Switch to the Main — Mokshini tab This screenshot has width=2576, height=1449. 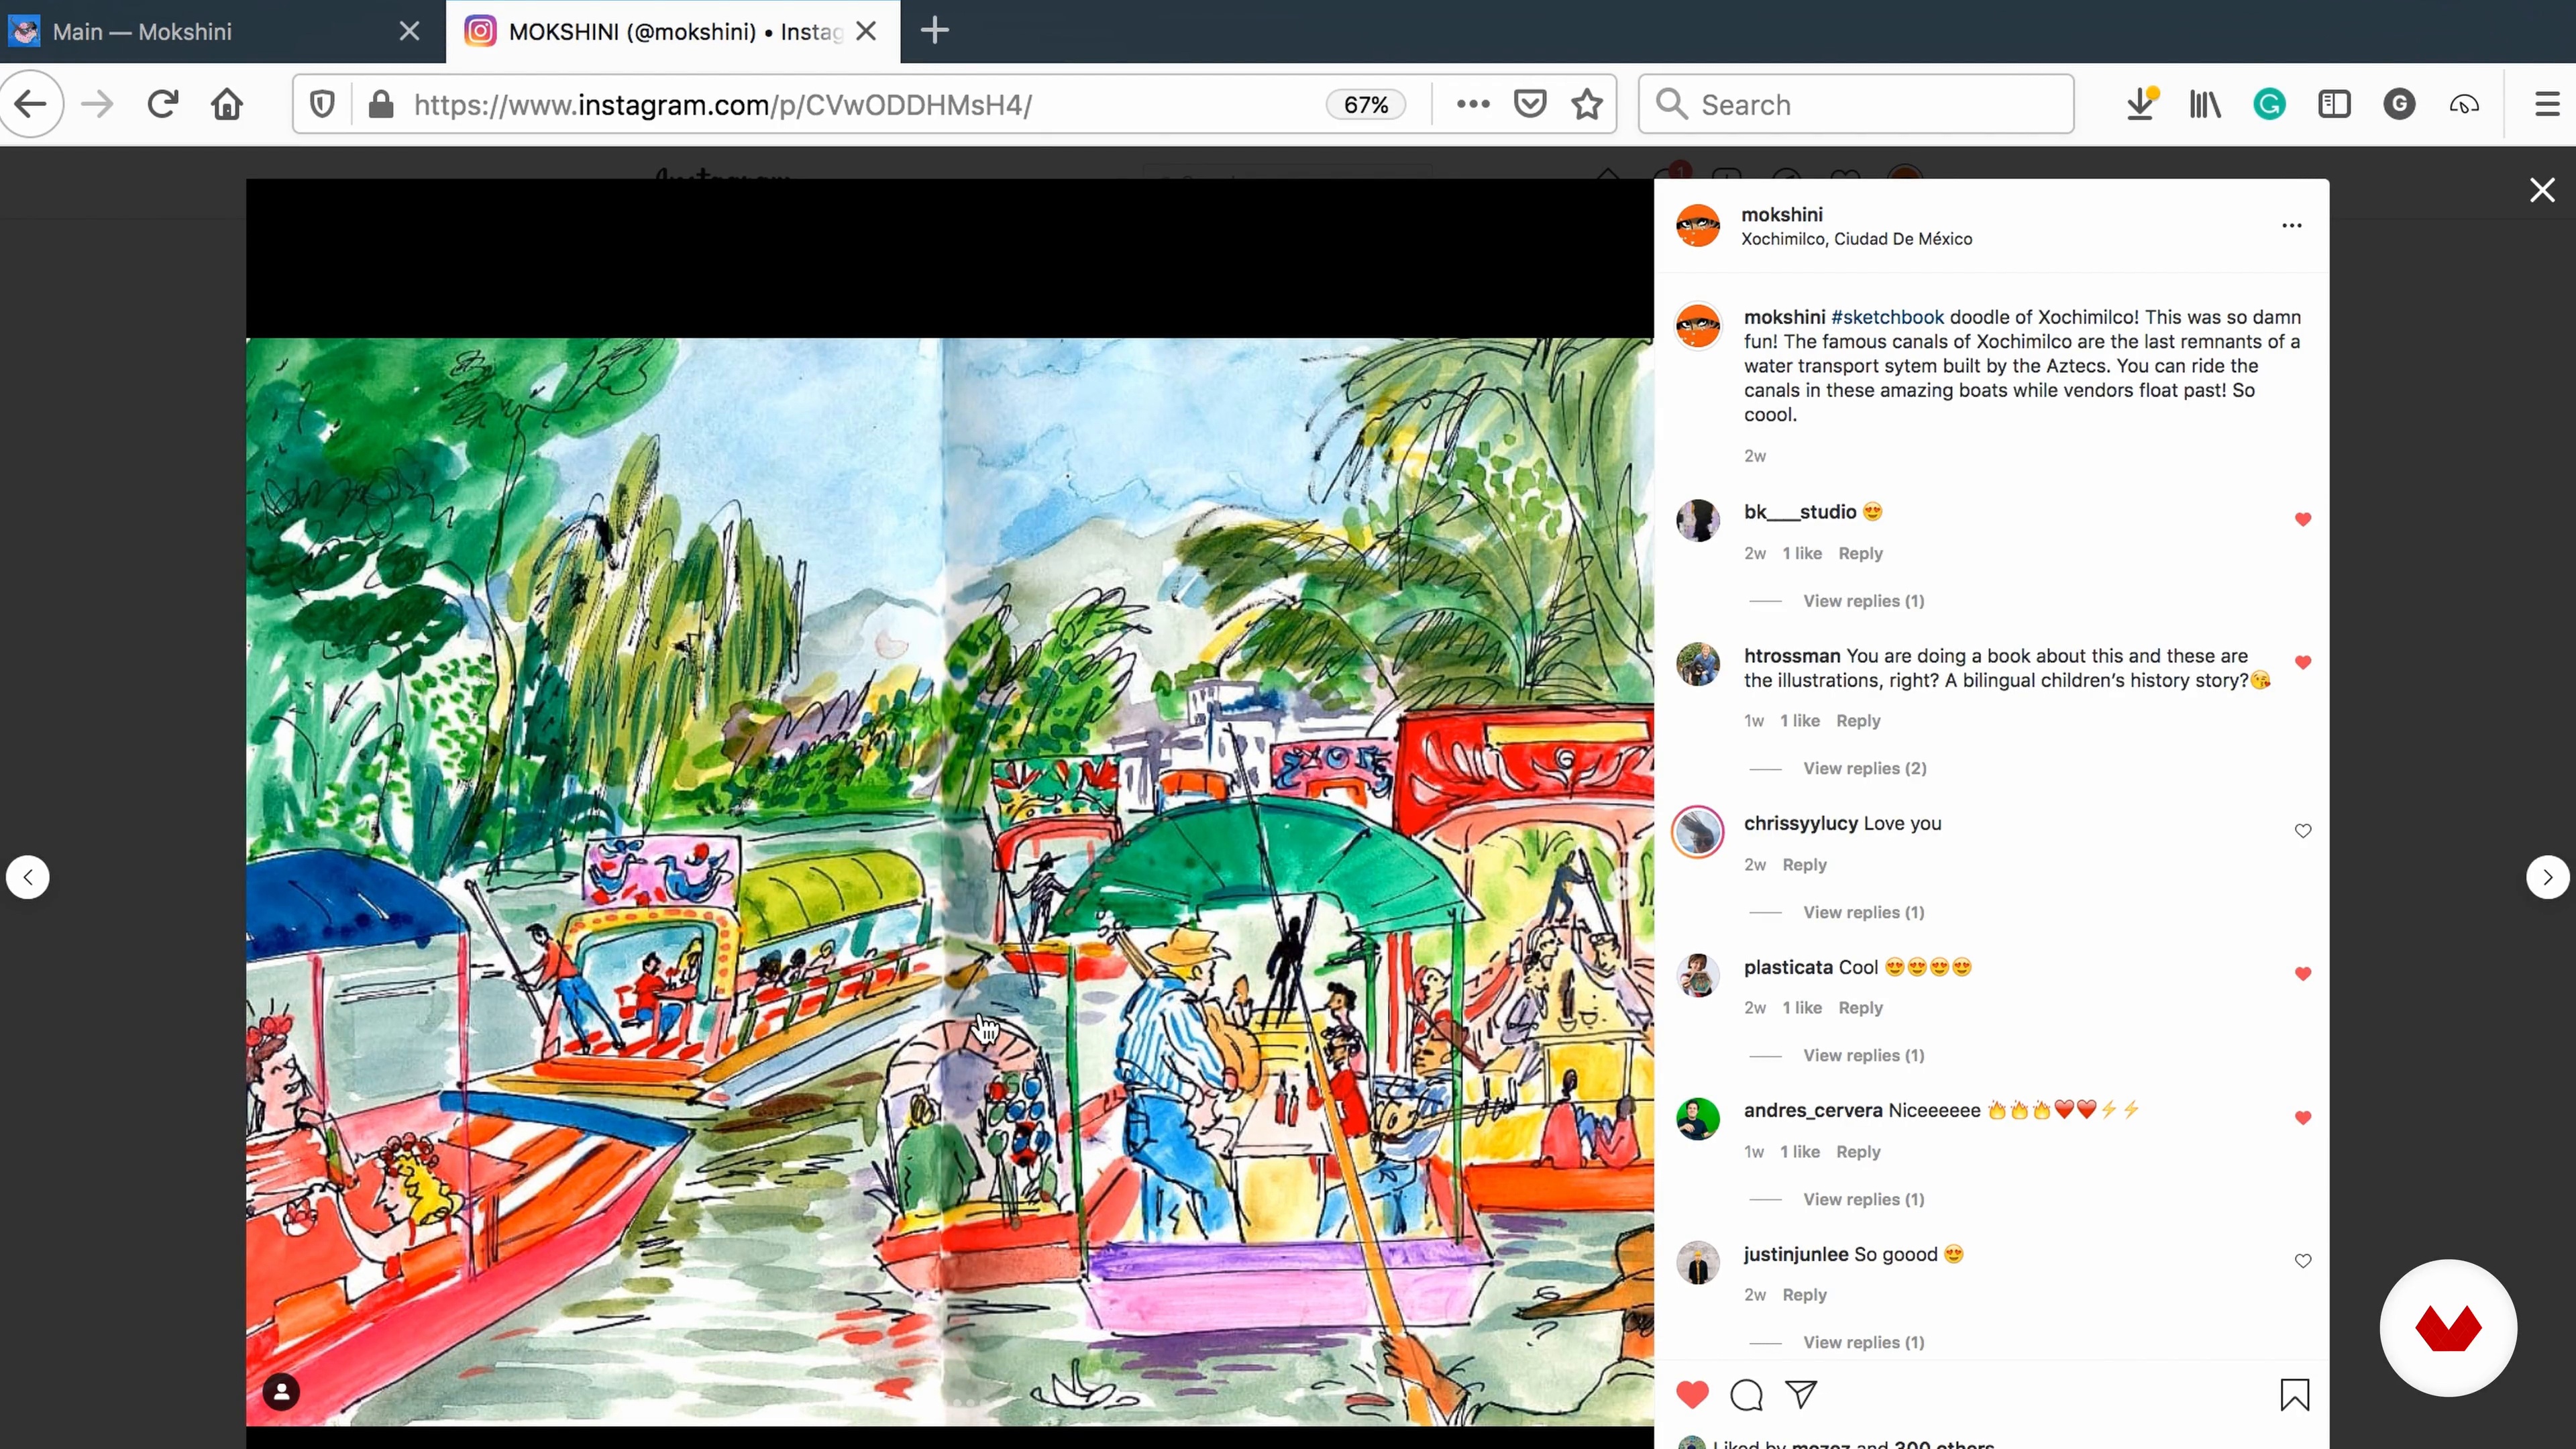point(222,31)
